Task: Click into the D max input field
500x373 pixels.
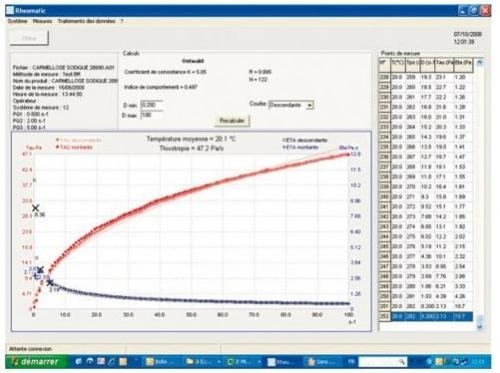Action: click(152, 115)
